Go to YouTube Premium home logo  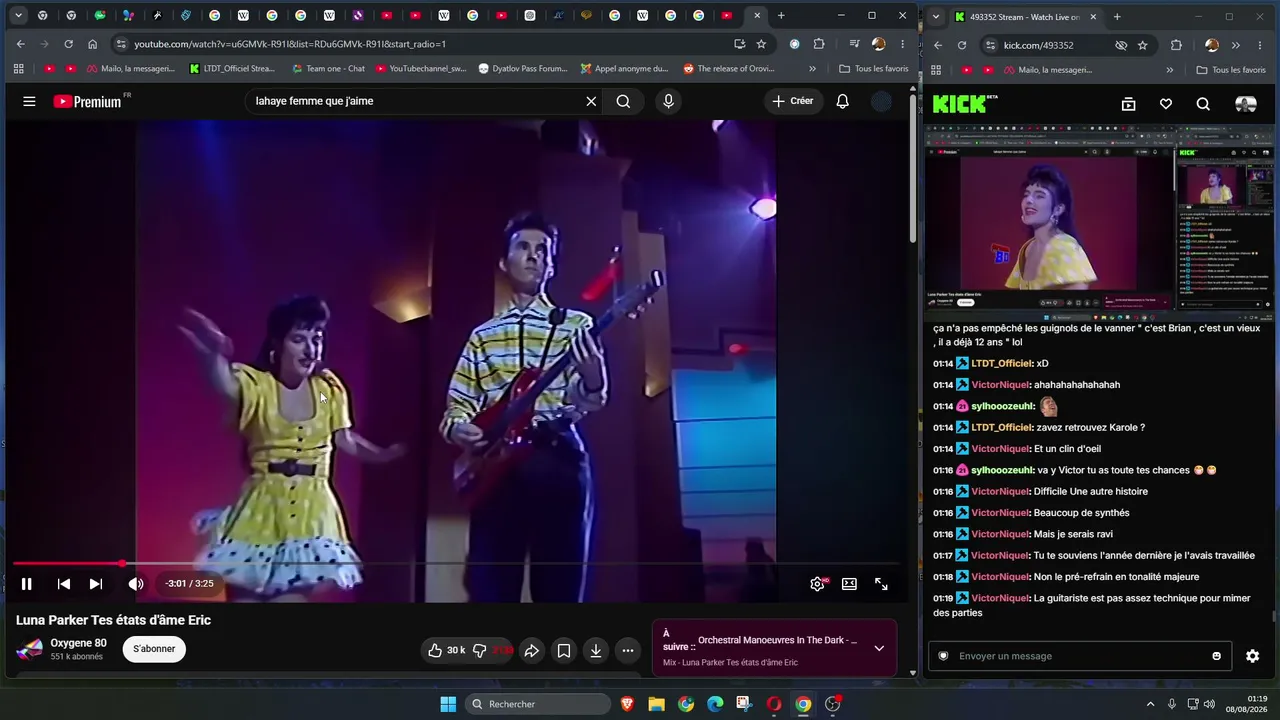point(88,101)
